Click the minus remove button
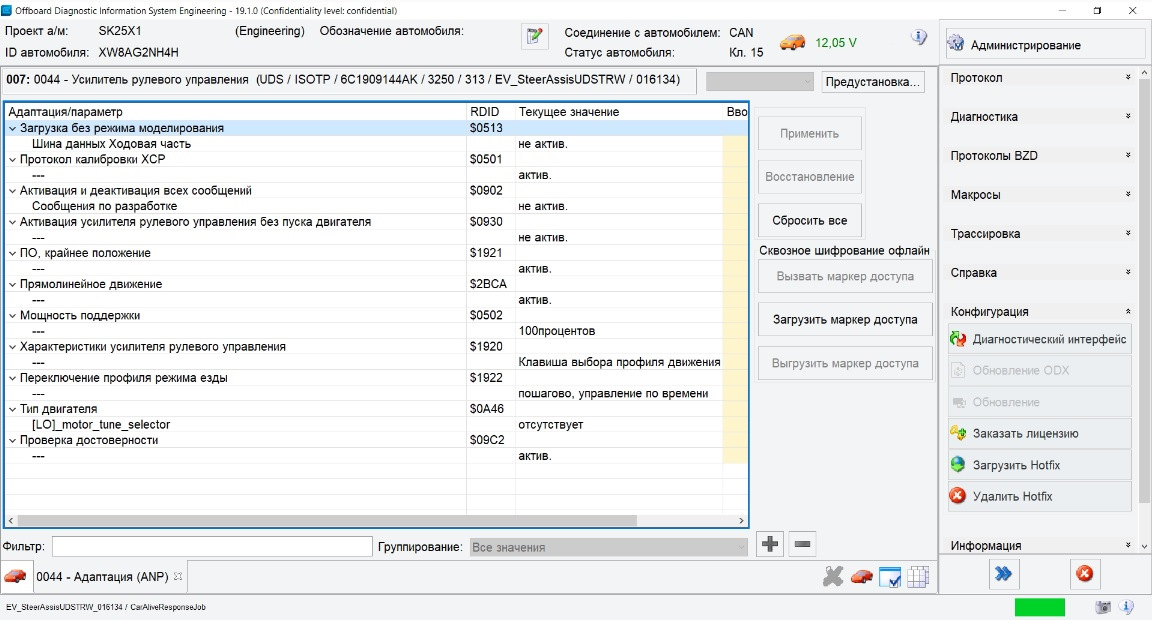1152x620 pixels. click(x=802, y=544)
